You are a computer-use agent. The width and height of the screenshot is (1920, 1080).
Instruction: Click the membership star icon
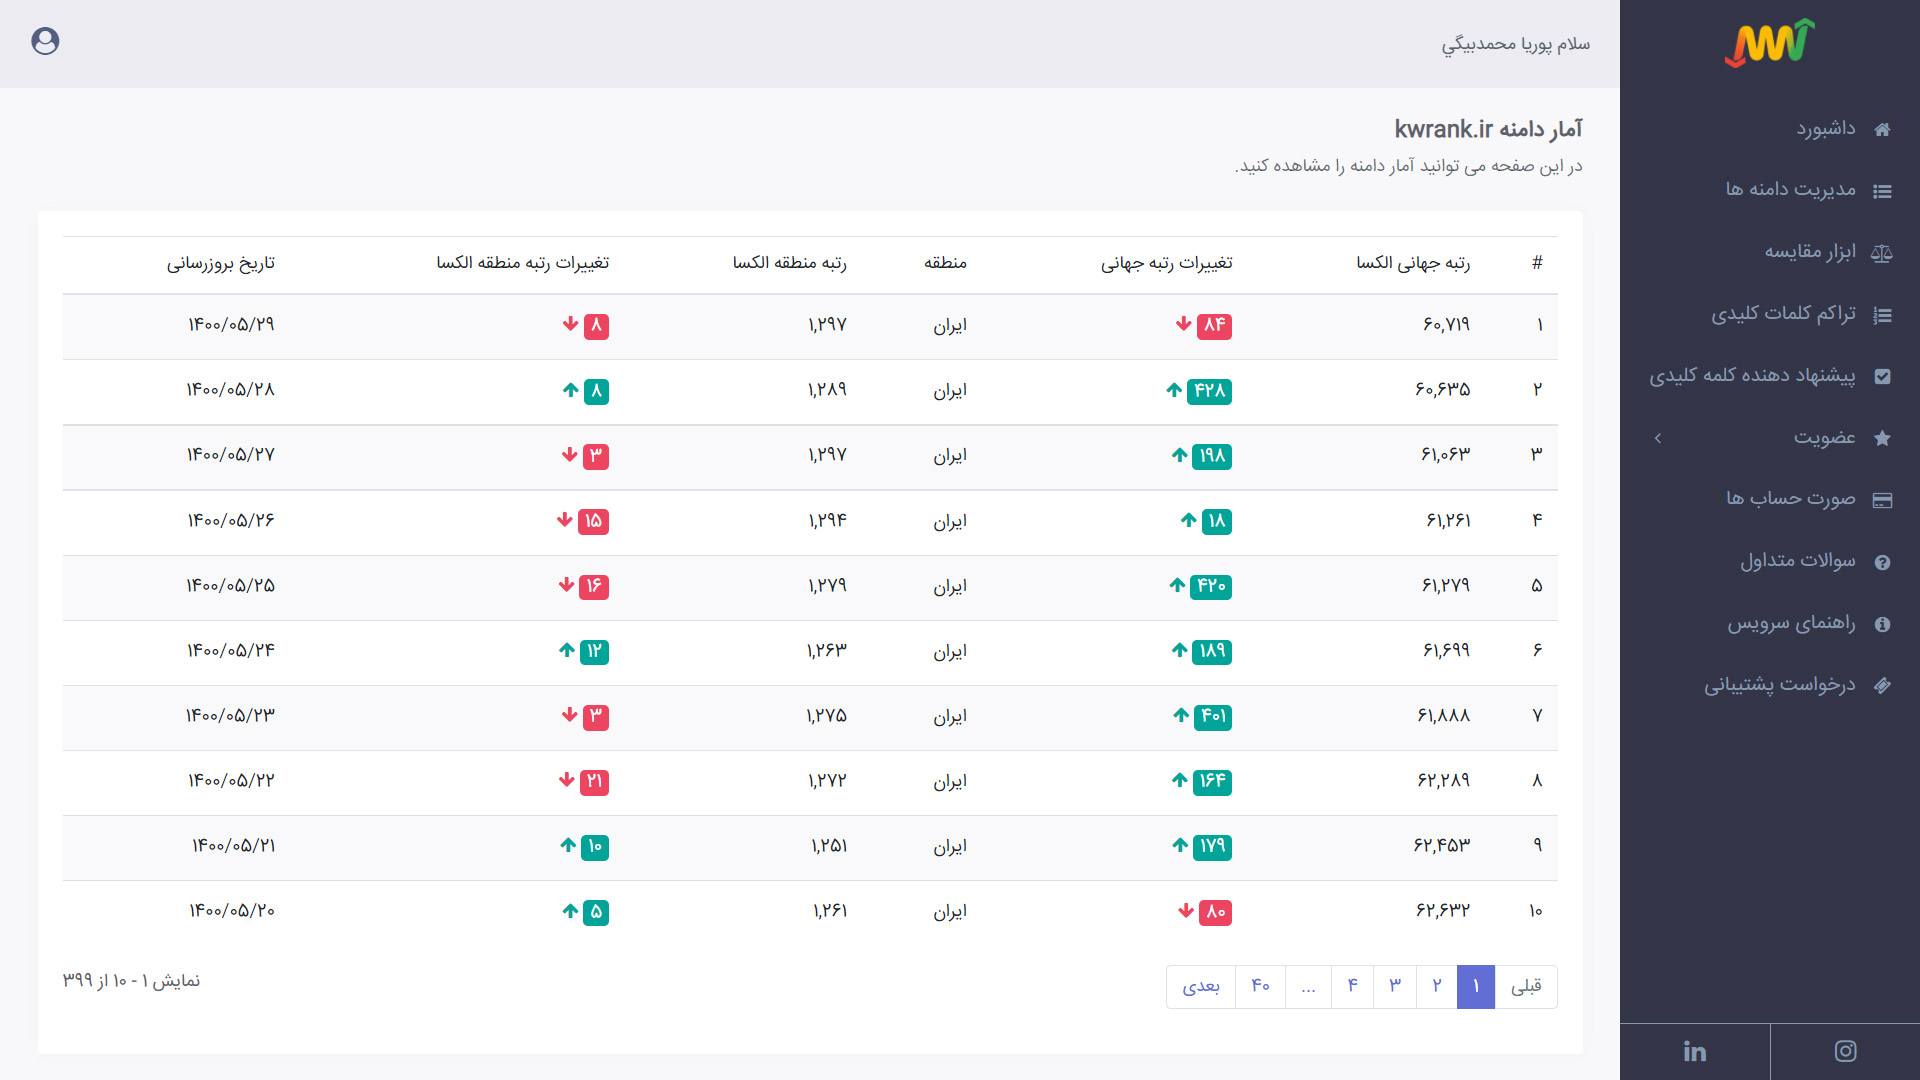click(1882, 438)
